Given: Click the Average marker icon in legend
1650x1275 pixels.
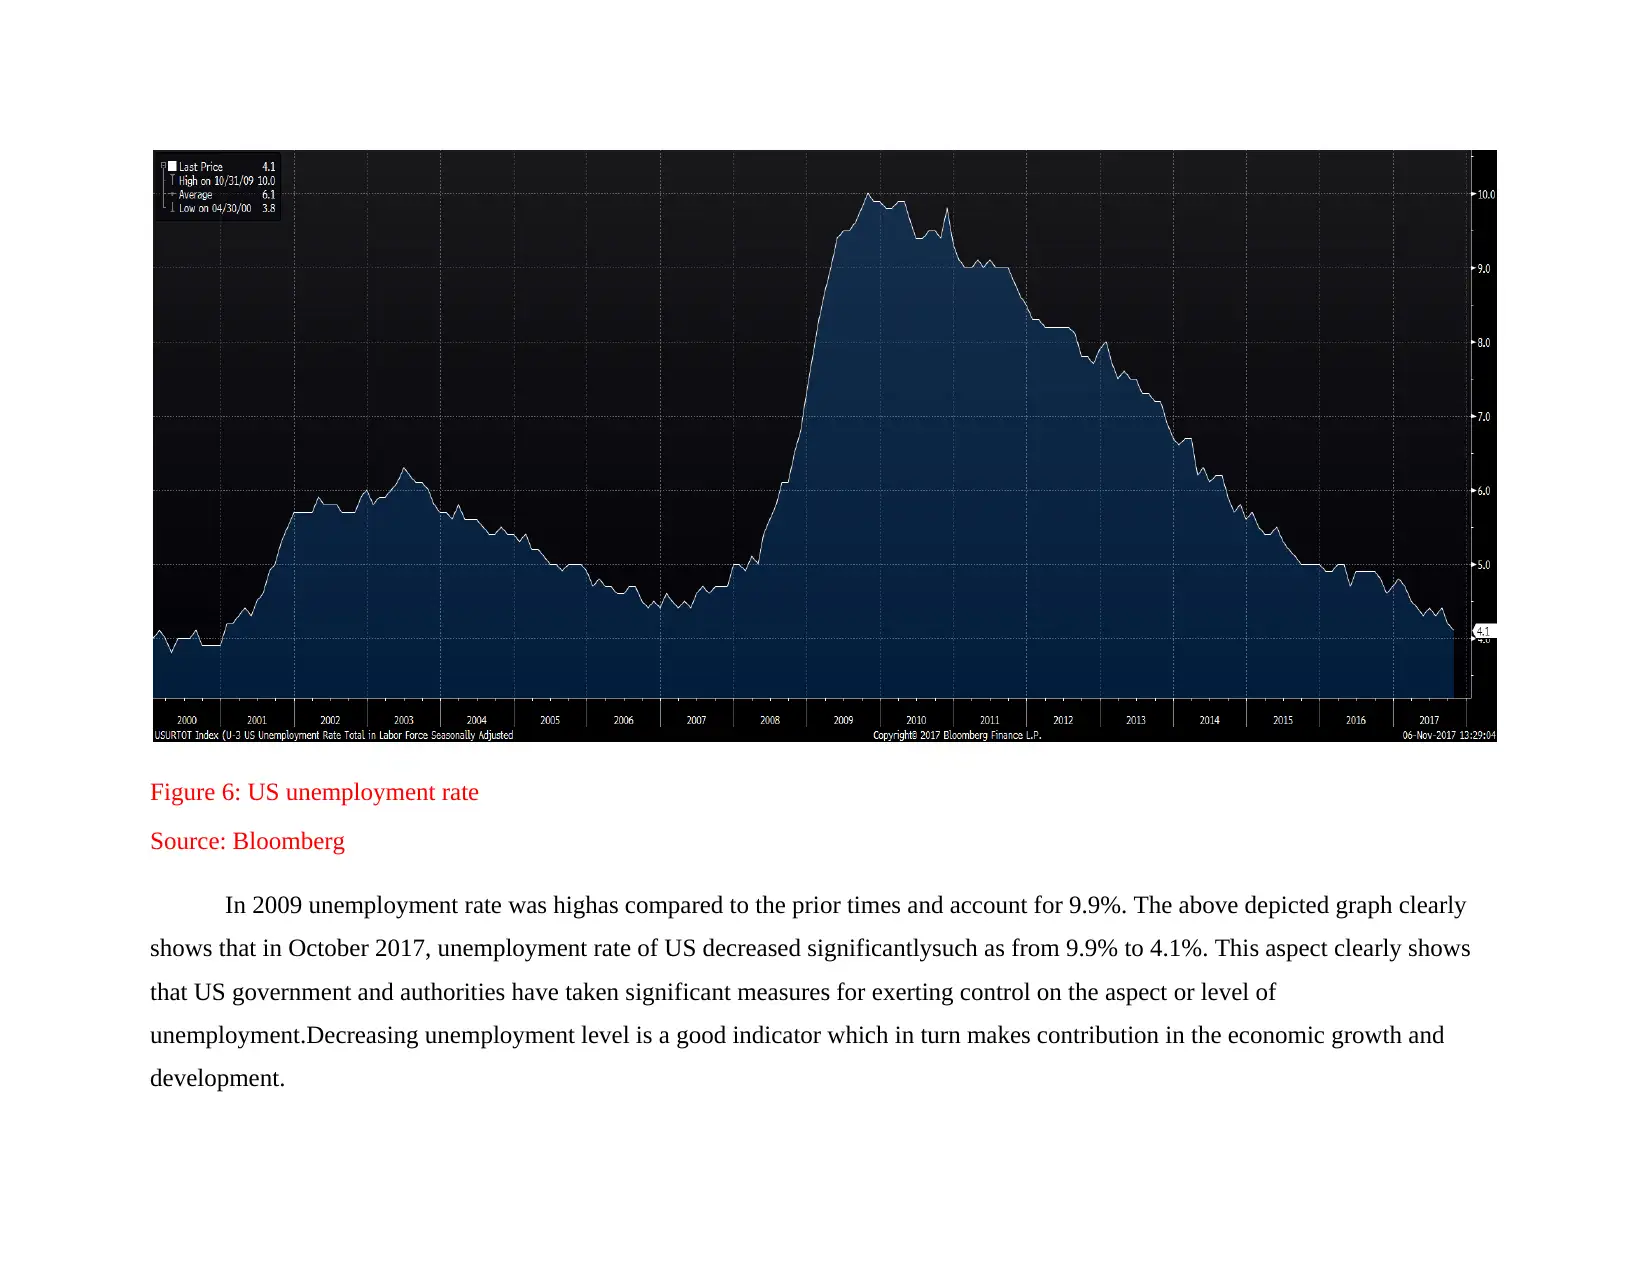Looking at the screenshot, I should coord(172,195).
